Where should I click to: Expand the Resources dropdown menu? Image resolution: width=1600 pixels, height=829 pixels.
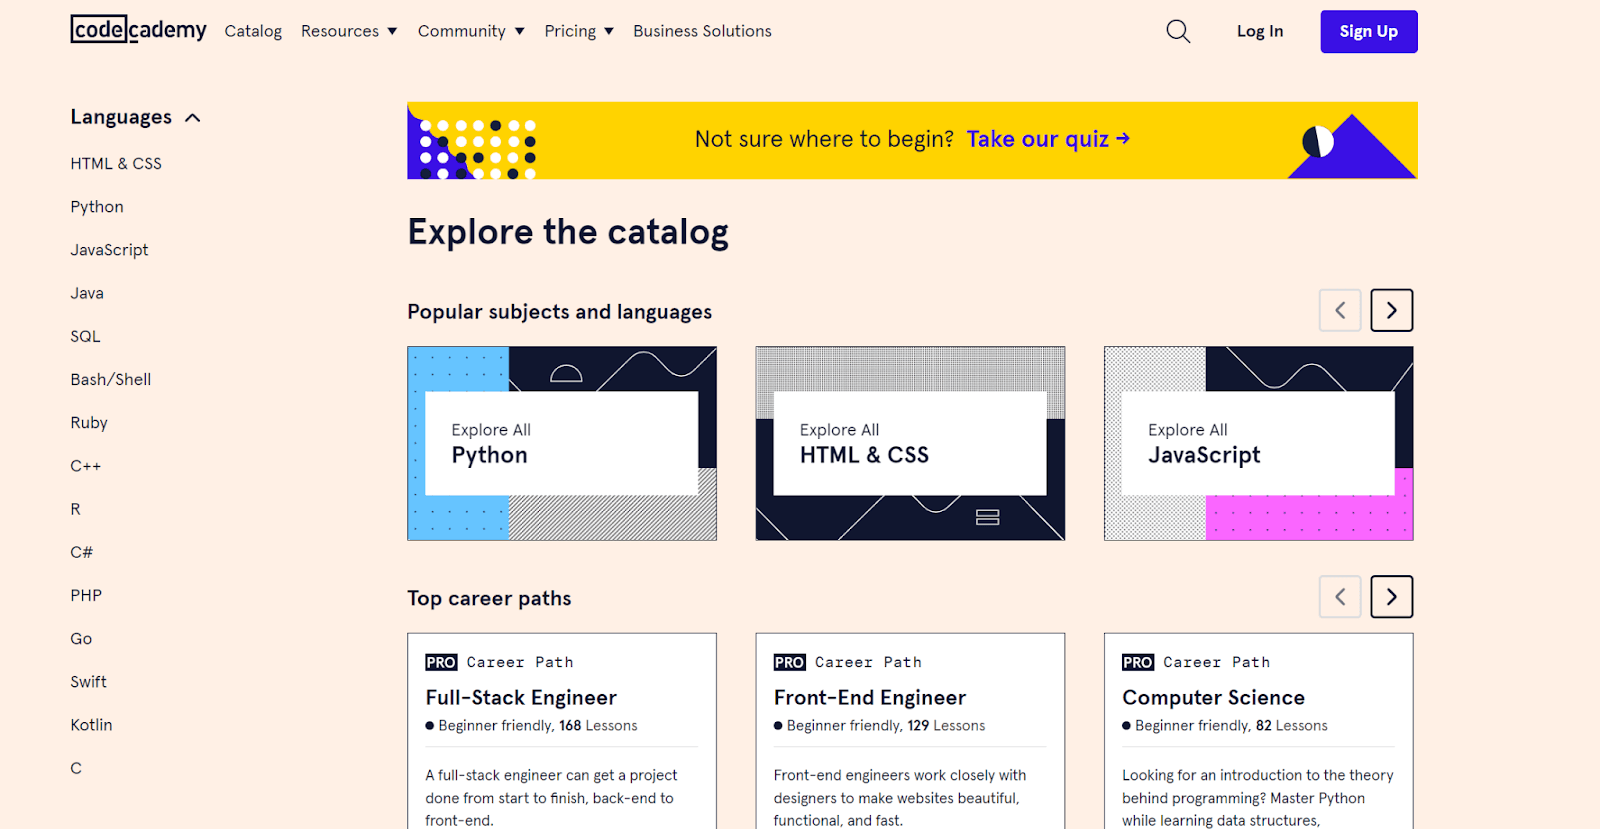(x=349, y=31)
